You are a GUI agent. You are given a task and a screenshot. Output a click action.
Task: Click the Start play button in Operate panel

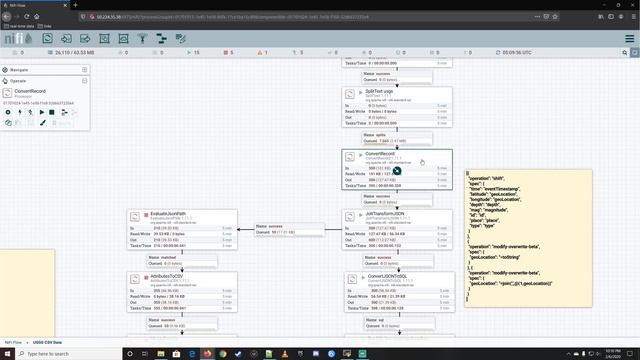pyautogui.click(x=42, y=112)
